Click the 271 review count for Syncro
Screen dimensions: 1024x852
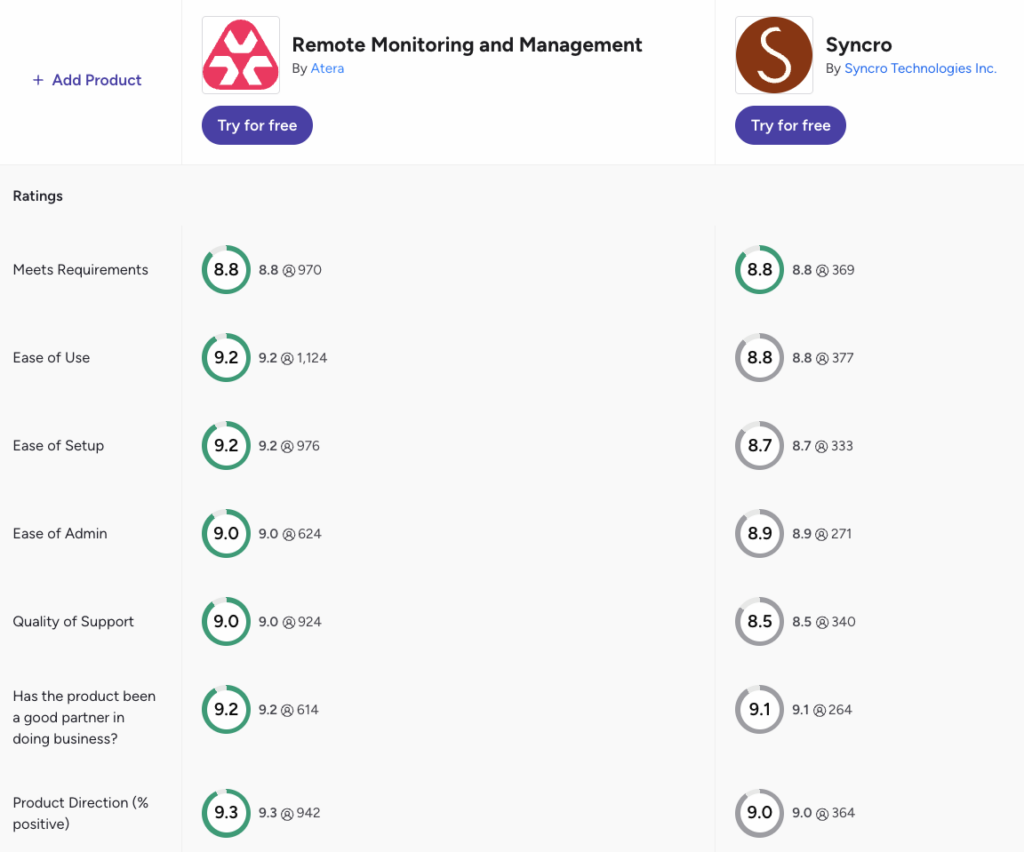click(x=841, y=534)
